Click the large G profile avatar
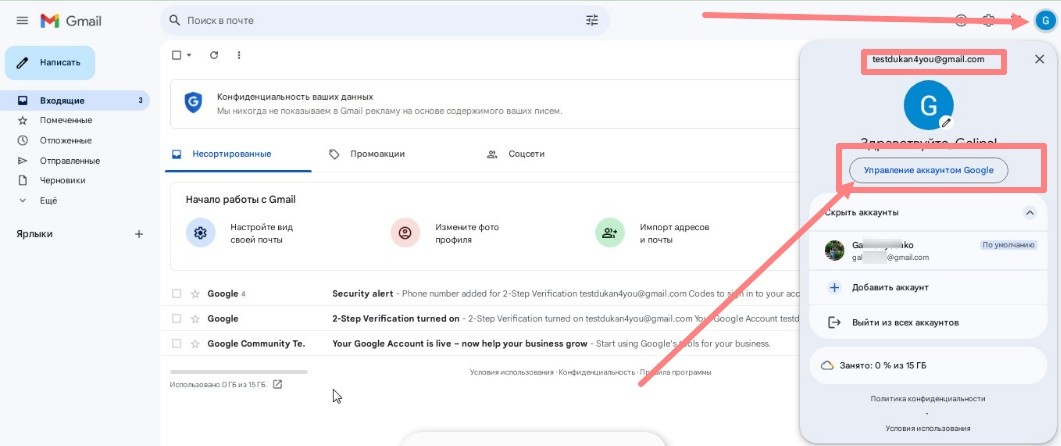1061x446 pixels. pyautogui.click(x=928, y=106)
